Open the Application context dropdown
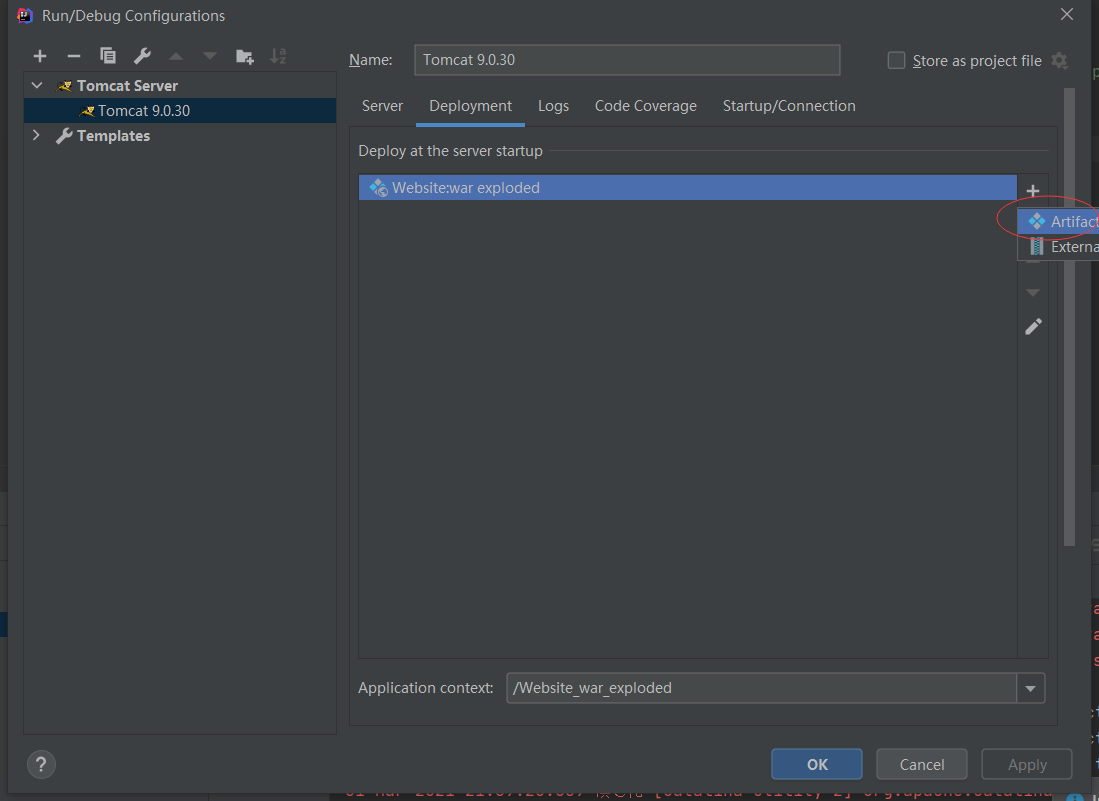 click(x=1030, y=688)
